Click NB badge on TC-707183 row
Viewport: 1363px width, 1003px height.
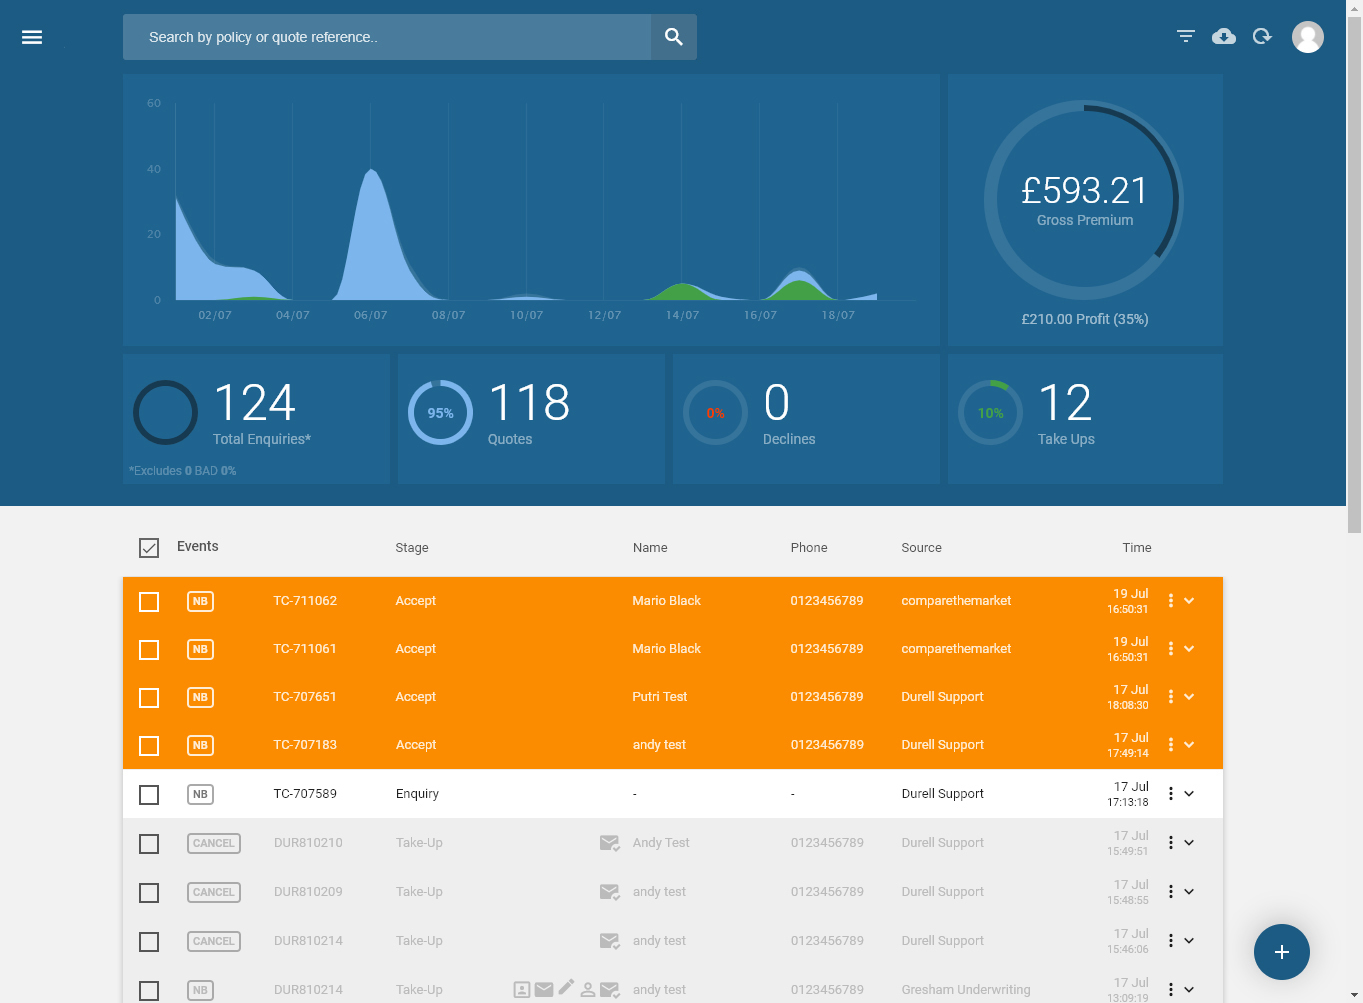[200, 745]
